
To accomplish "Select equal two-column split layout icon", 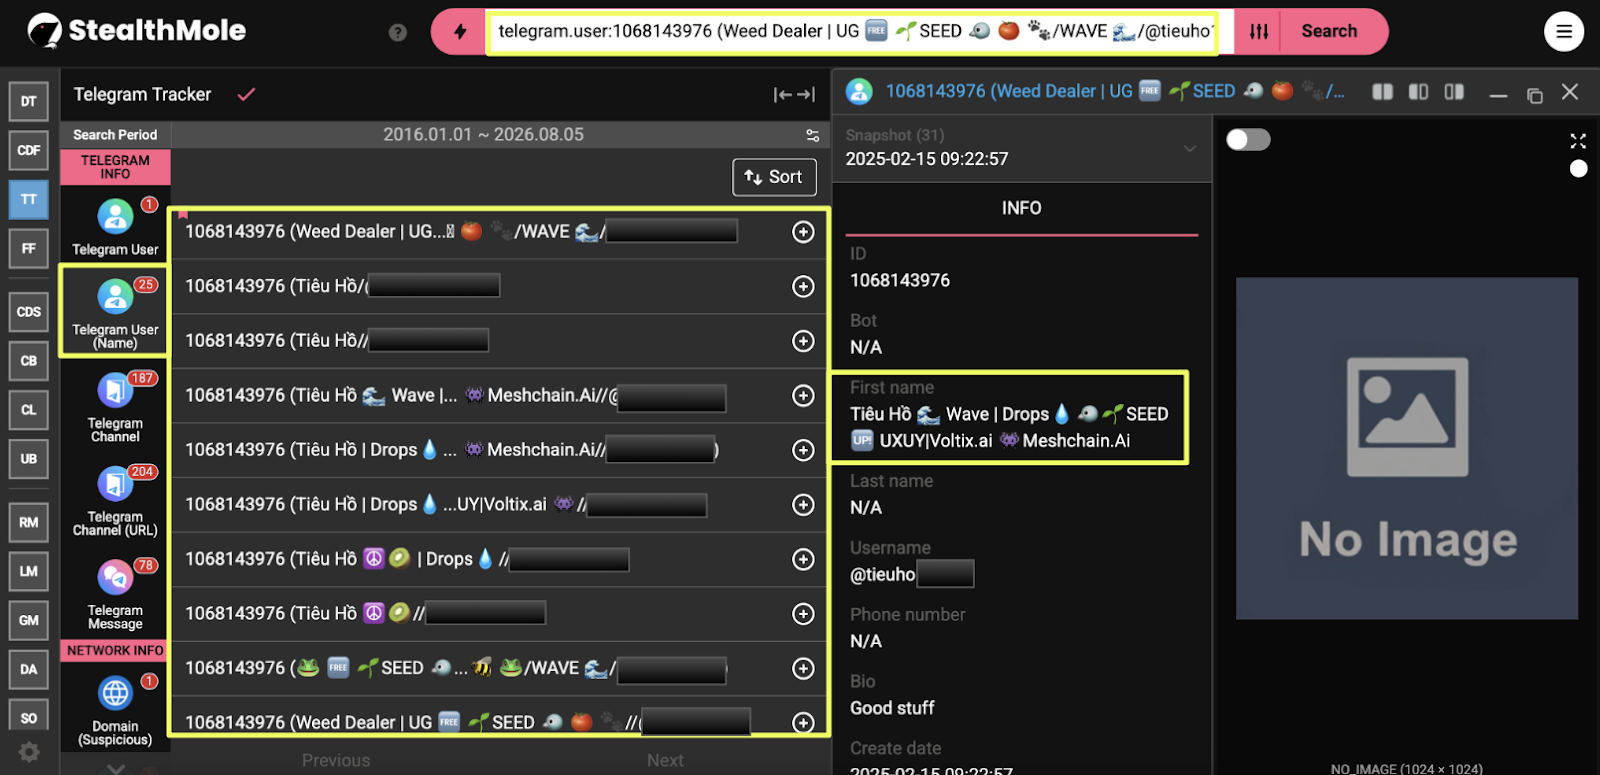I will click(1383, 92).
